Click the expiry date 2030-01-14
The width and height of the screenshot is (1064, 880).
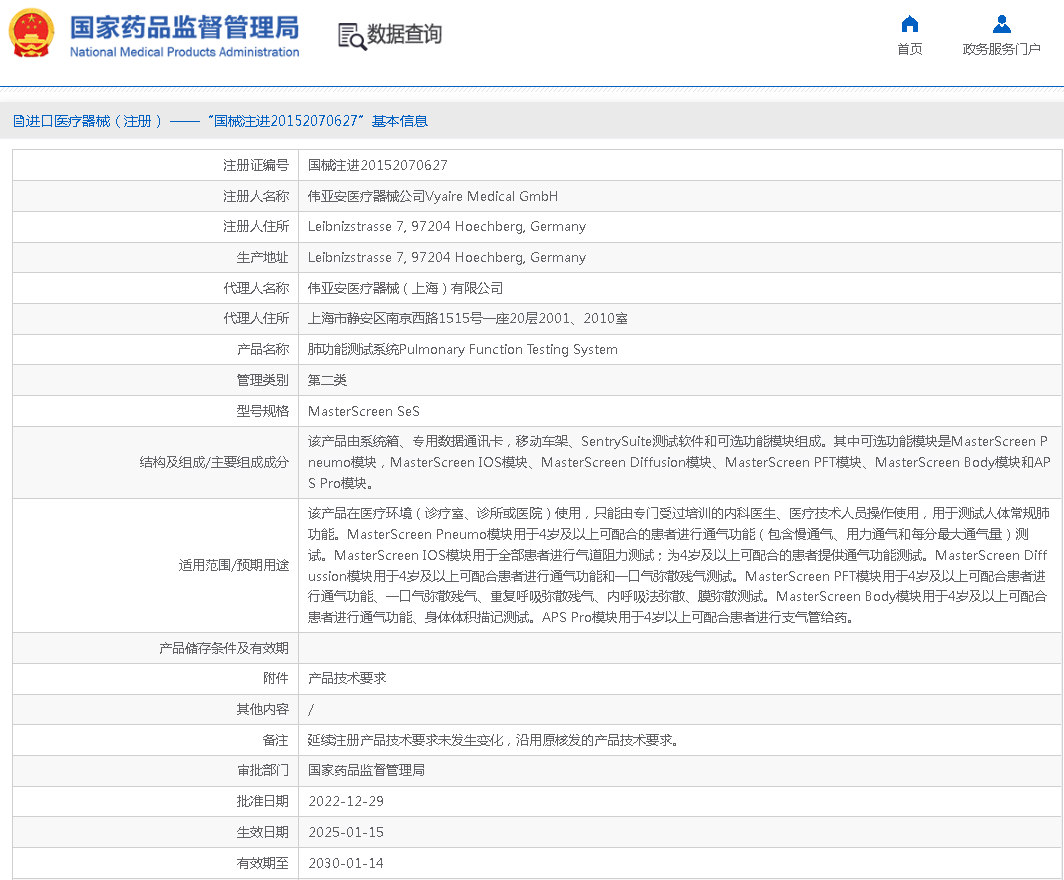345,863
